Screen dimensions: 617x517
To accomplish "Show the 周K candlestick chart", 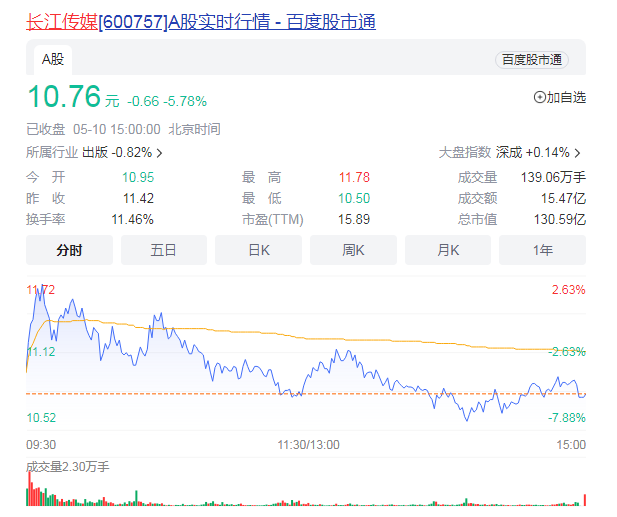I will pyautogui.click(x=353, y=250).
